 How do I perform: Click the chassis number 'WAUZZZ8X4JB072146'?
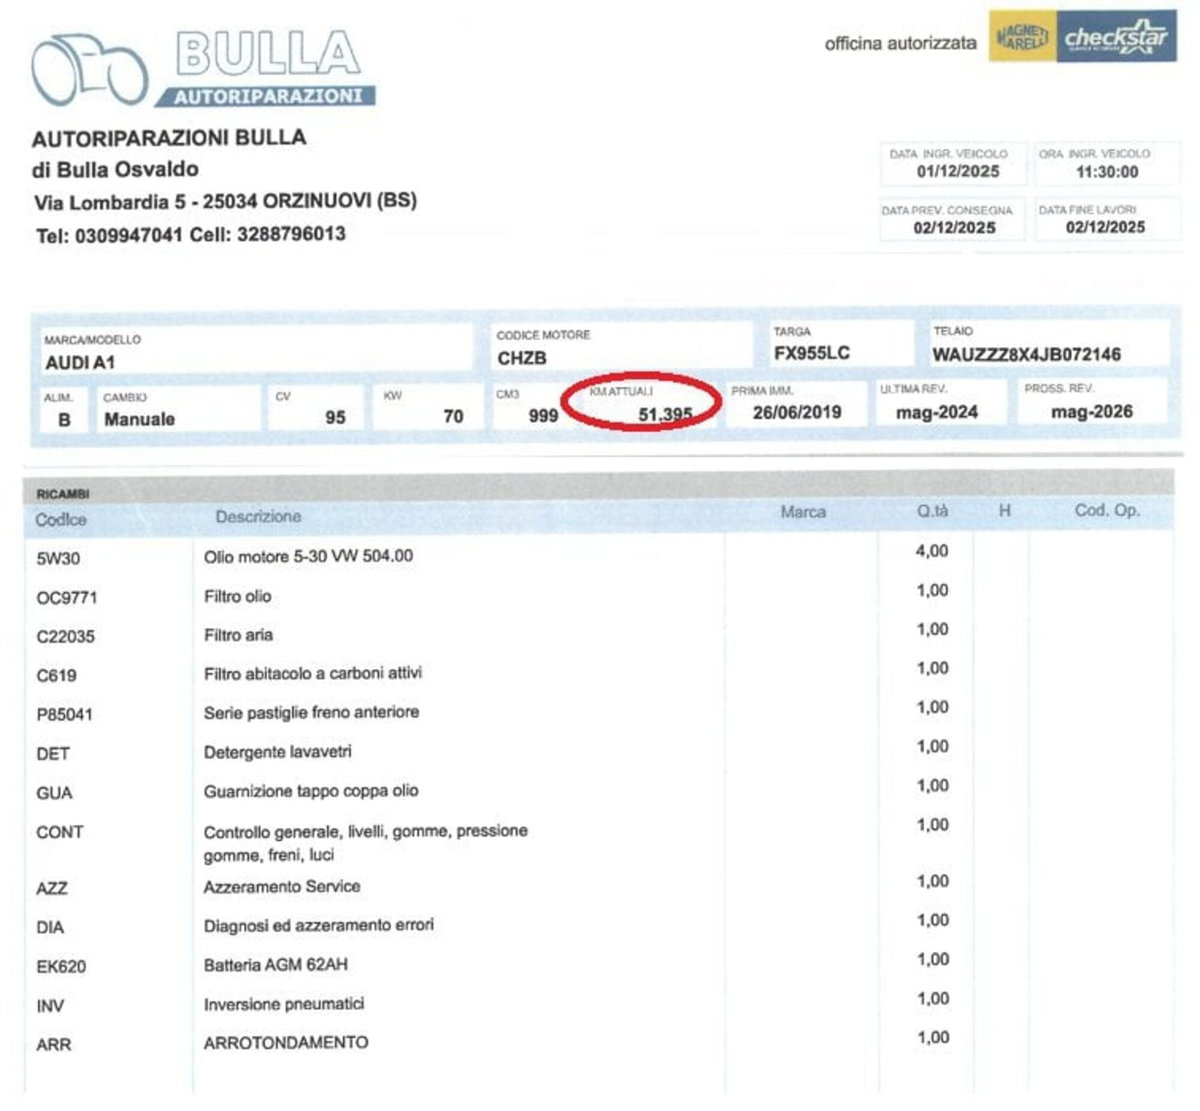[1026, 354]
